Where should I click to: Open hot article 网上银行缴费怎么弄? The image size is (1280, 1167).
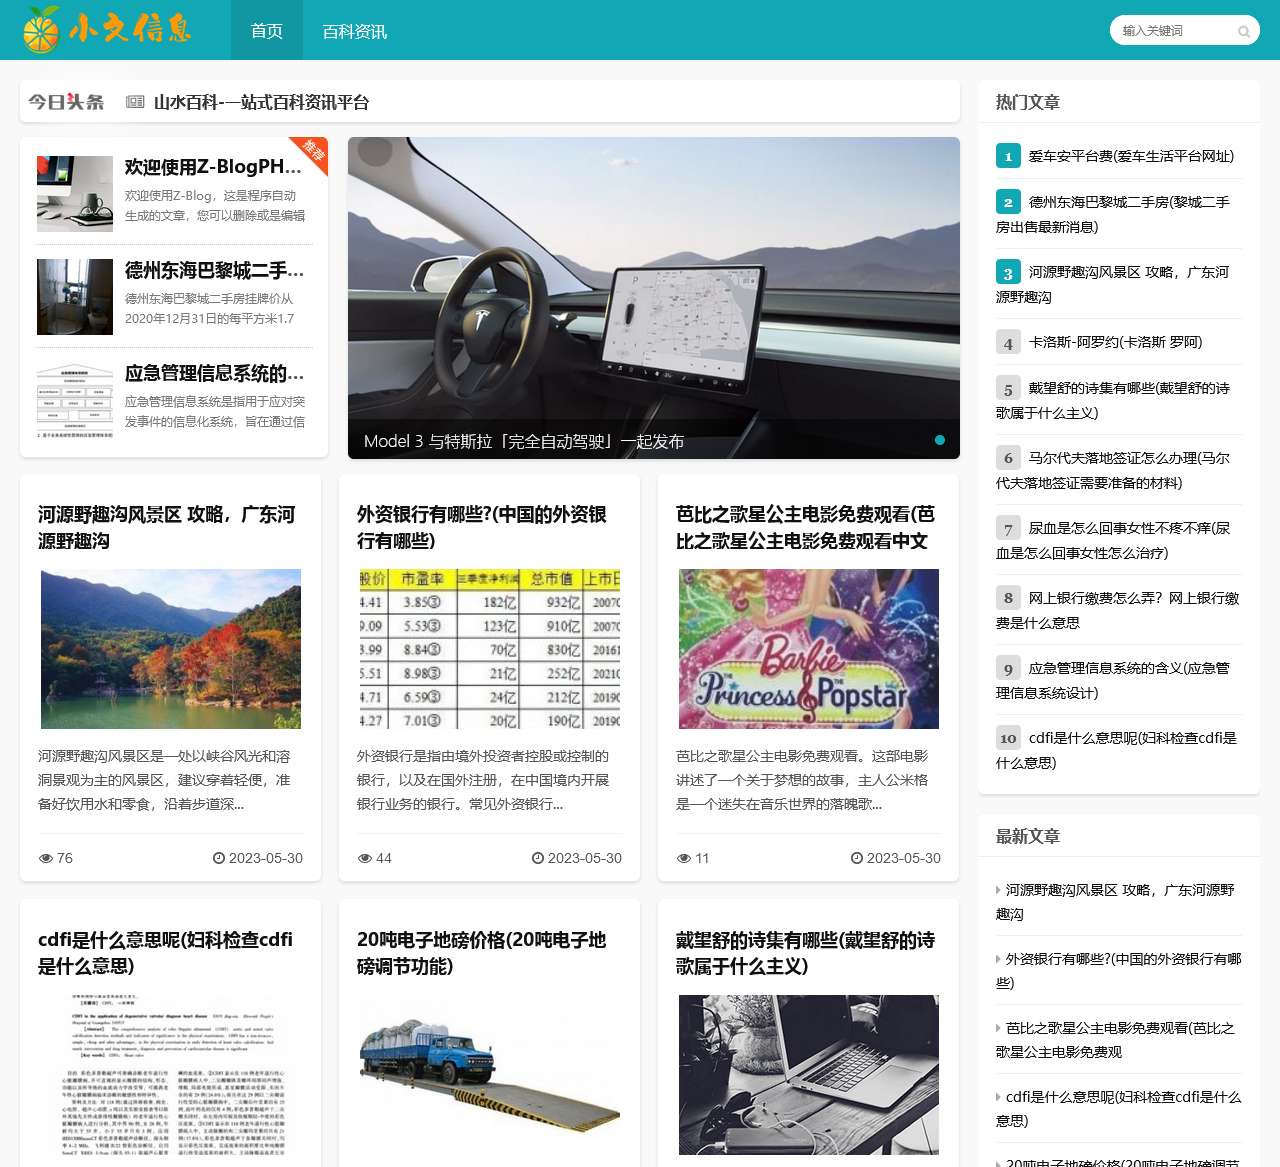(x=1117, y=610)
